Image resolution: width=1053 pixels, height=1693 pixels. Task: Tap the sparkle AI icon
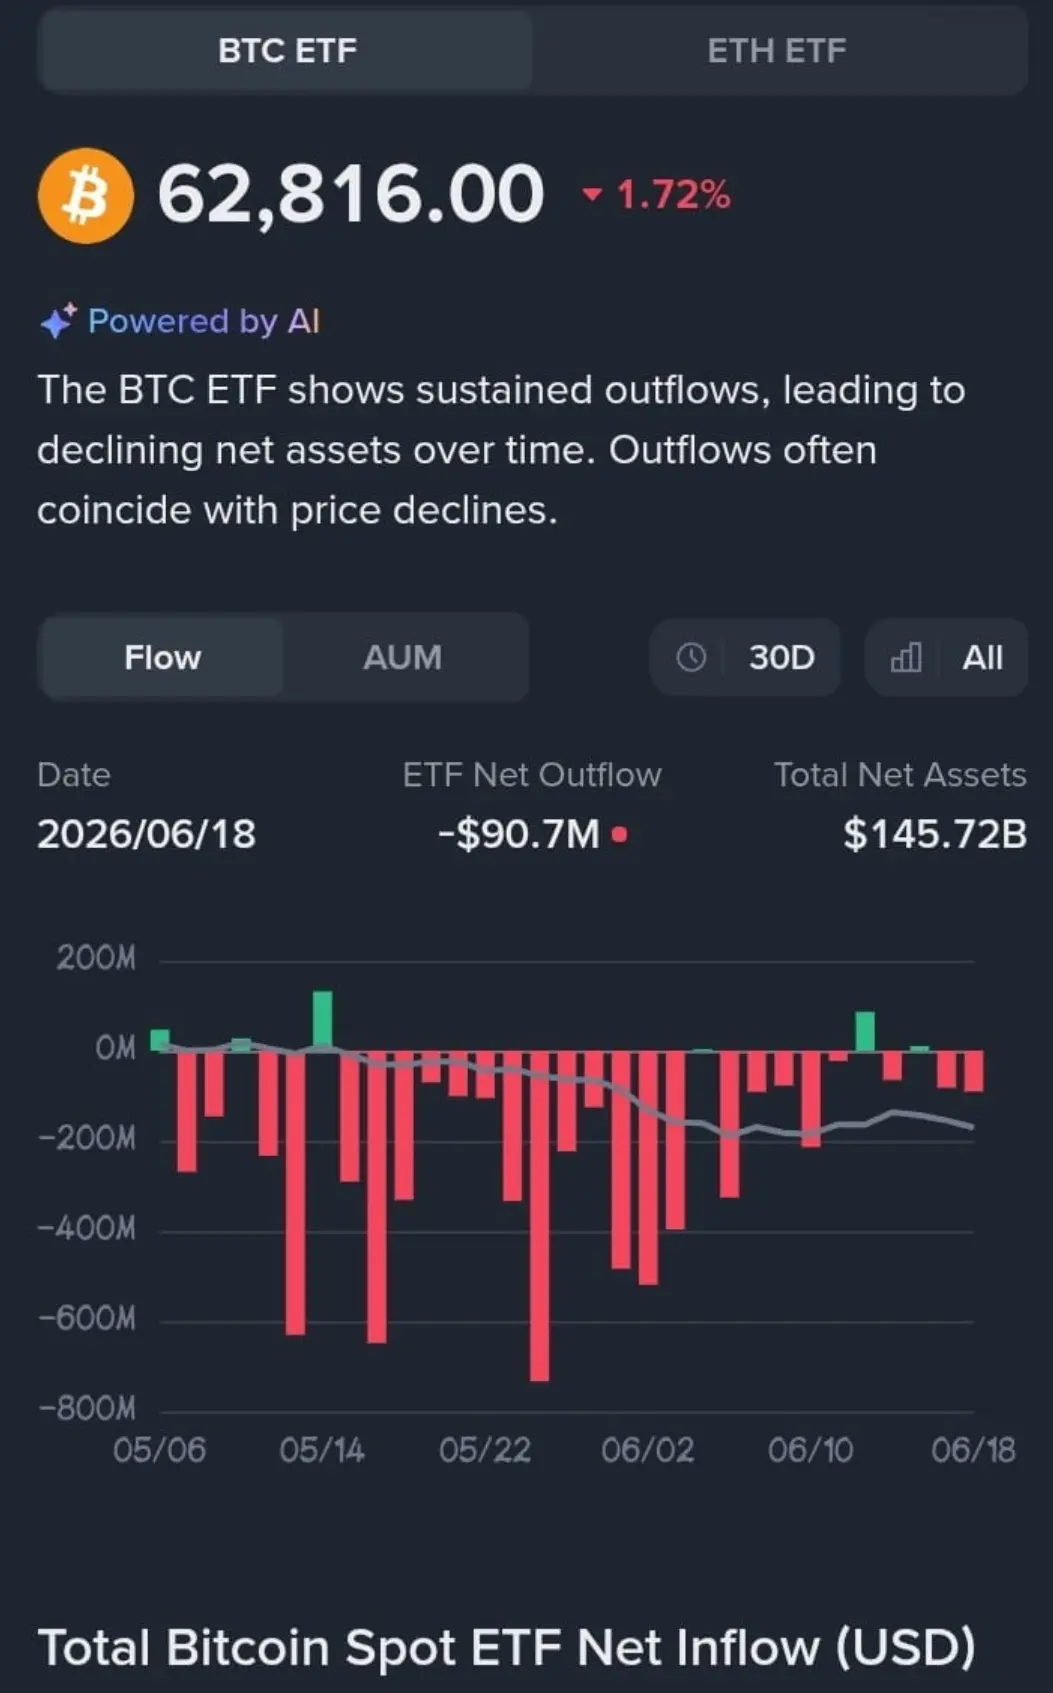coord(58,321)
